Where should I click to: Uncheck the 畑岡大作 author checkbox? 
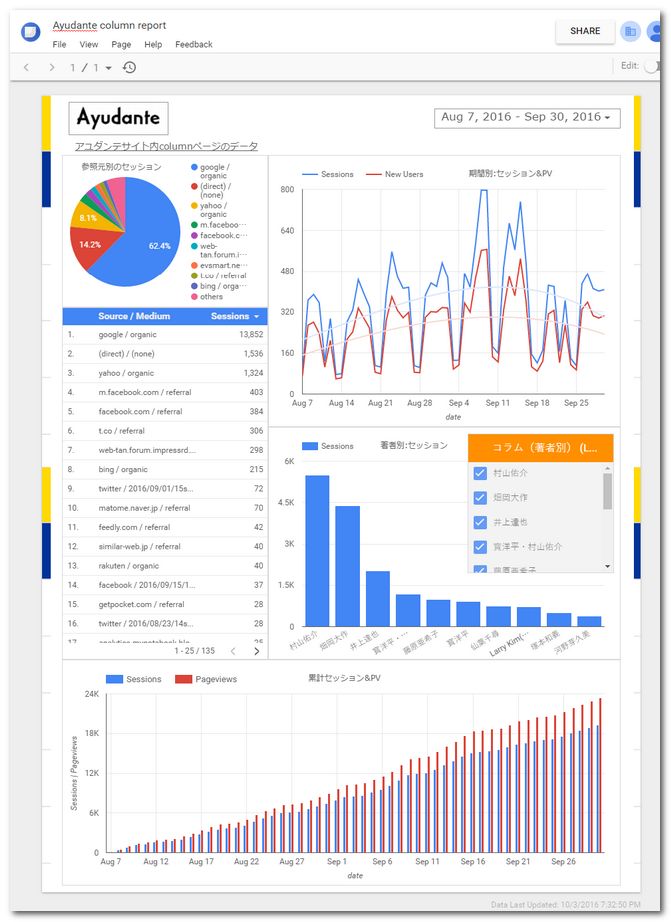tap(480, 497)
